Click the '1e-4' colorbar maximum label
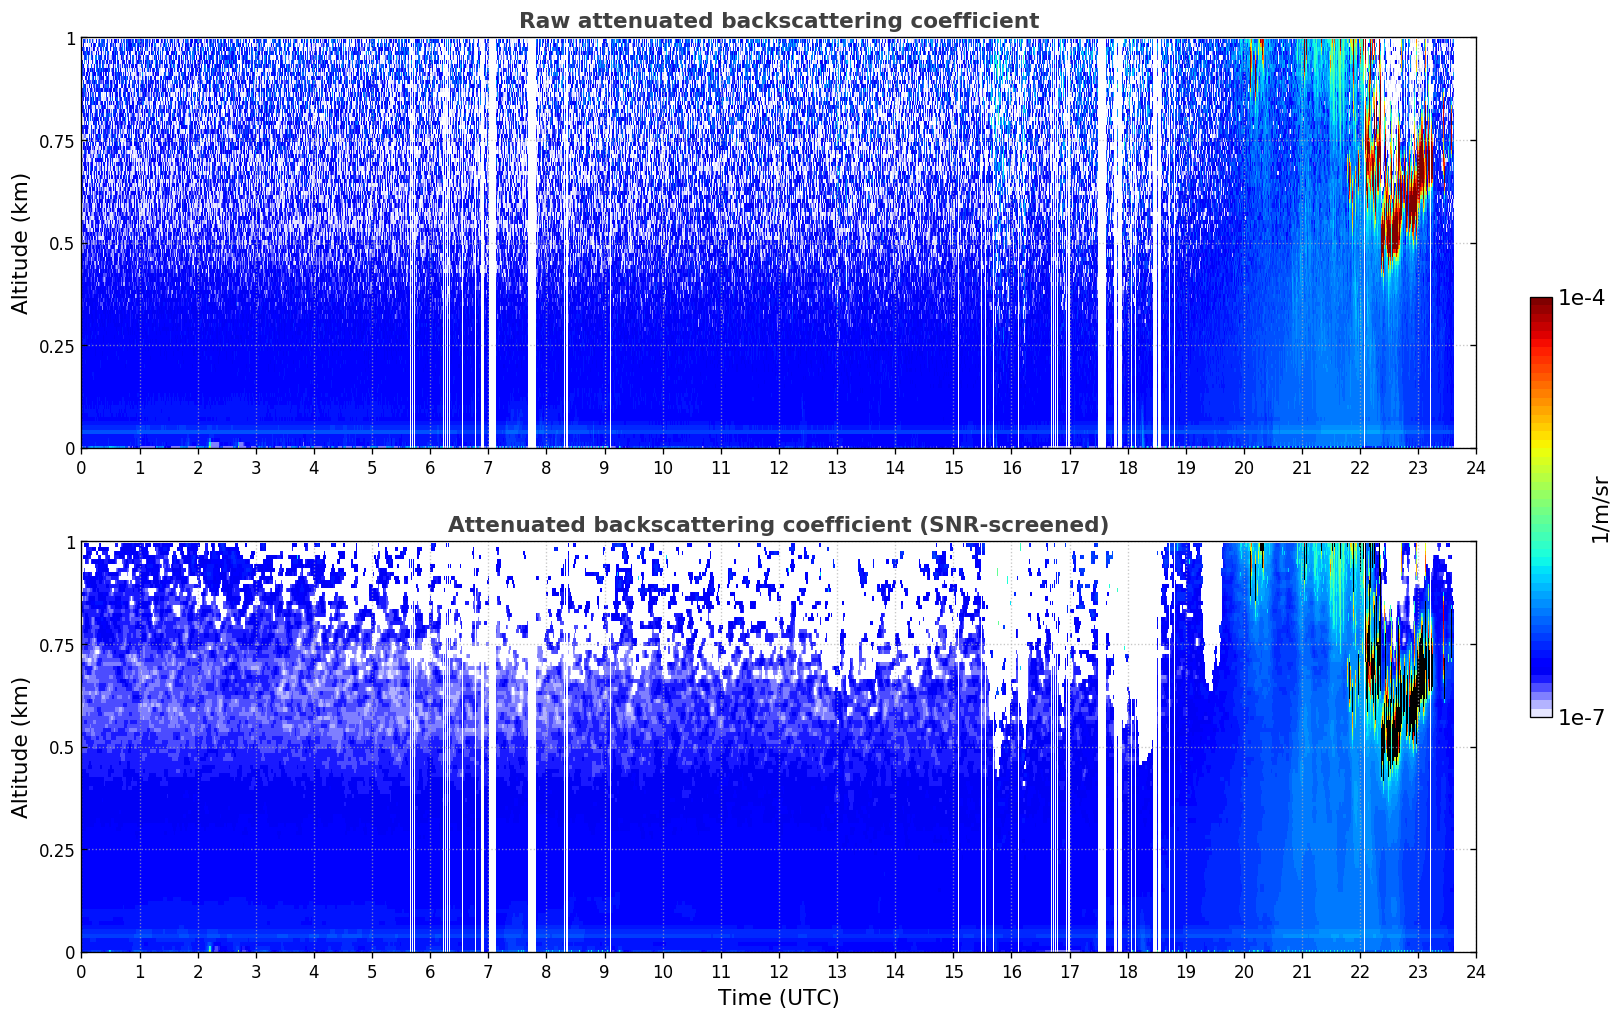This screenshot has height=1020, width=1621. tap(1581, 298)
